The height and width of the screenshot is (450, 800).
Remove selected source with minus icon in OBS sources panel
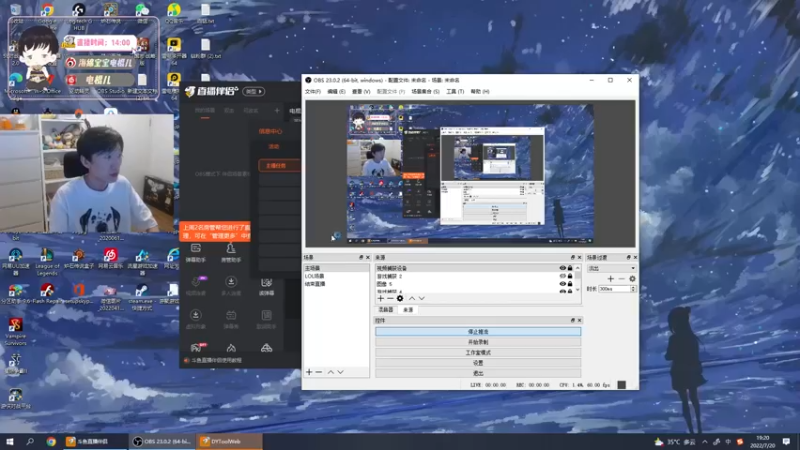[x=390, y=298]
